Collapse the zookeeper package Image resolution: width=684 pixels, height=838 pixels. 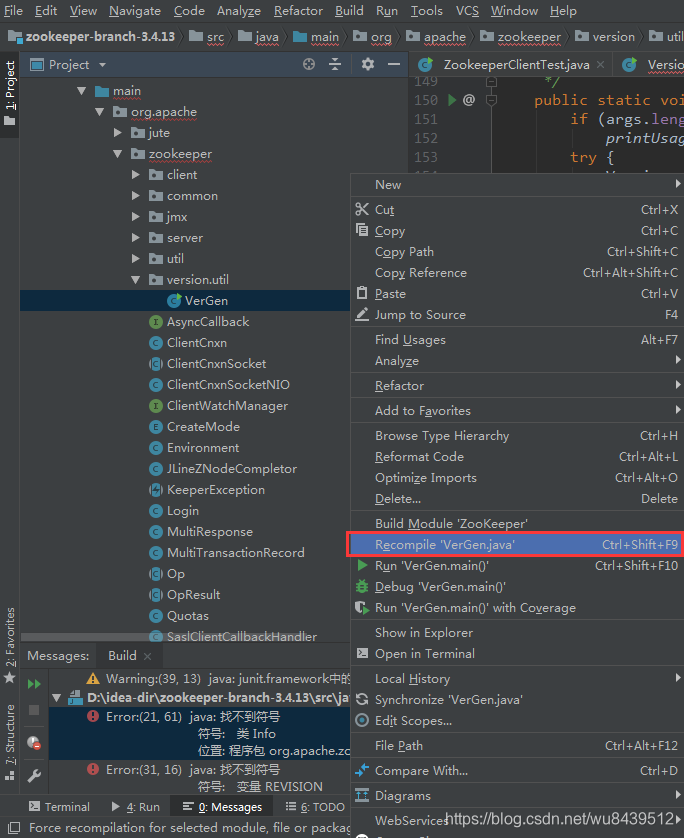[x=118, y=154]
